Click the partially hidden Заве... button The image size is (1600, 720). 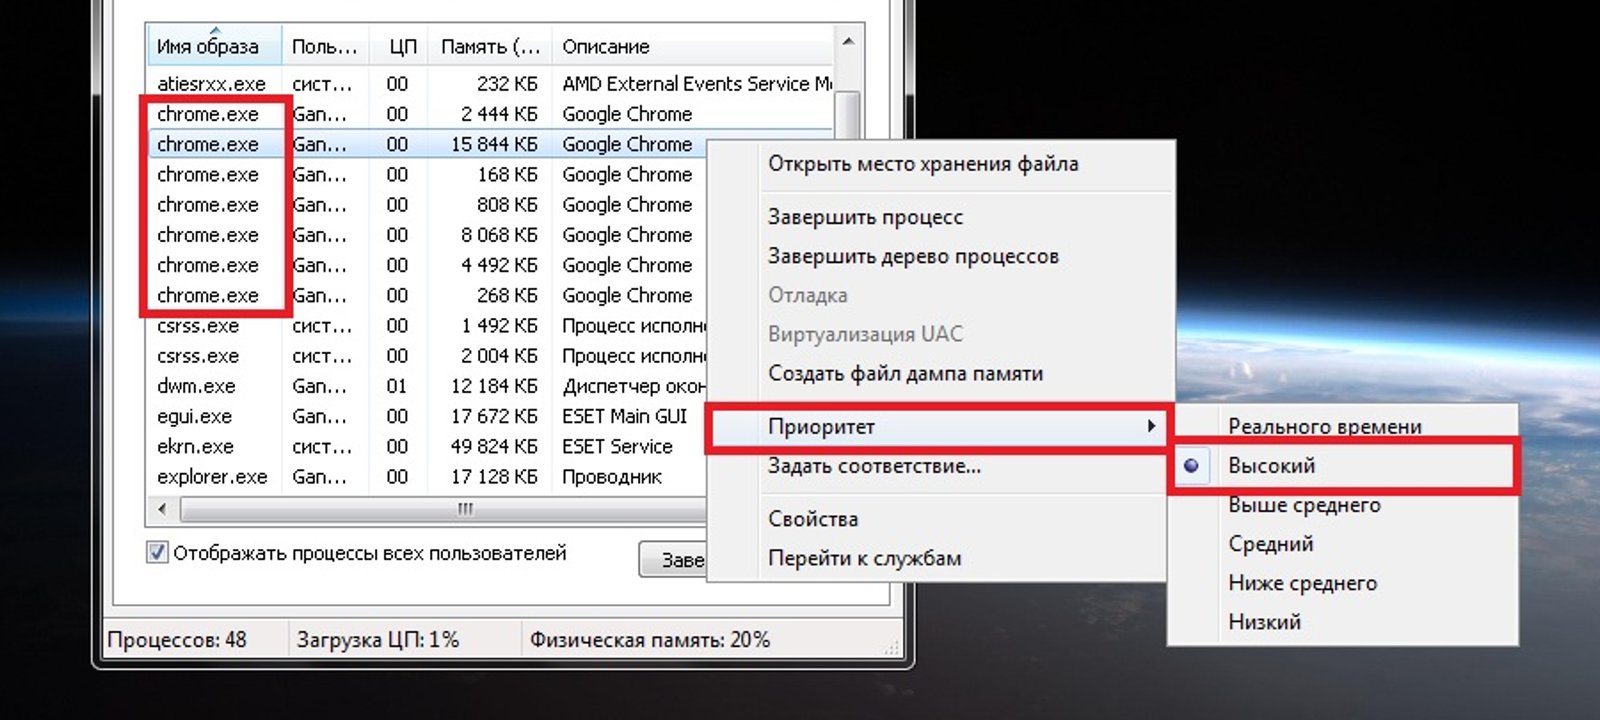click(x=673, y=560)
